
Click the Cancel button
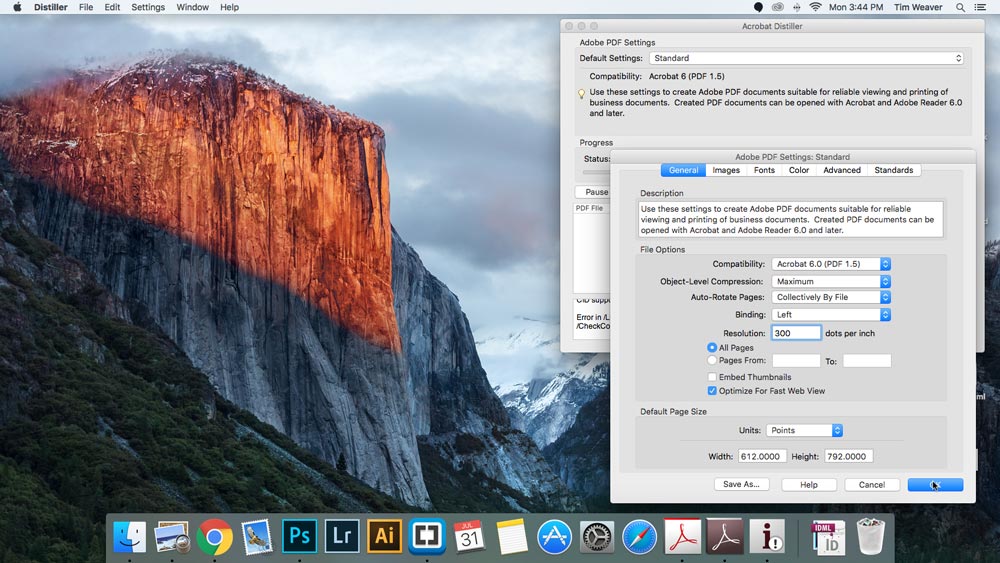(x=872, y=485)
